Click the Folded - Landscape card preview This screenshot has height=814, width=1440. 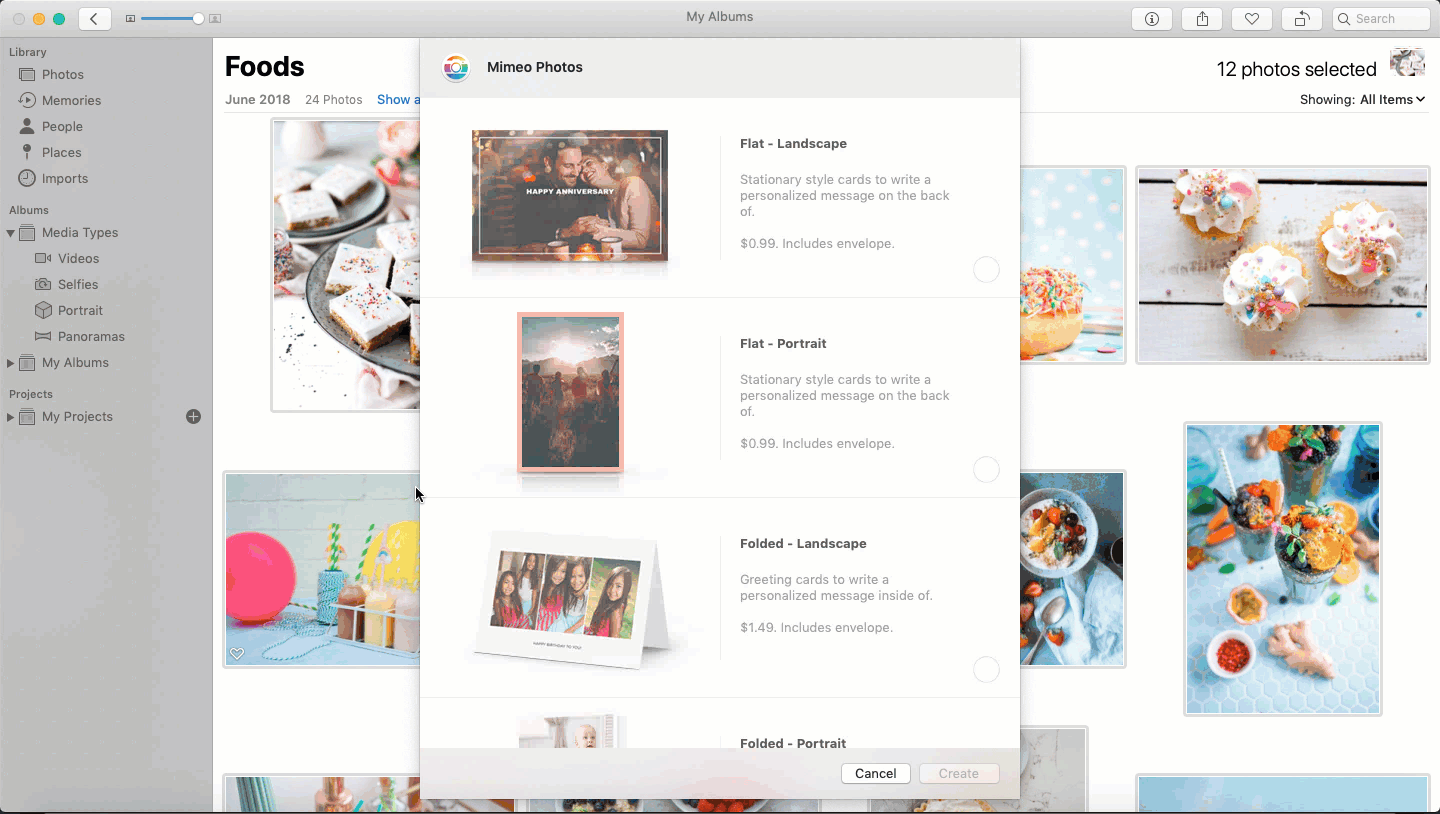(x=572, y=598)
